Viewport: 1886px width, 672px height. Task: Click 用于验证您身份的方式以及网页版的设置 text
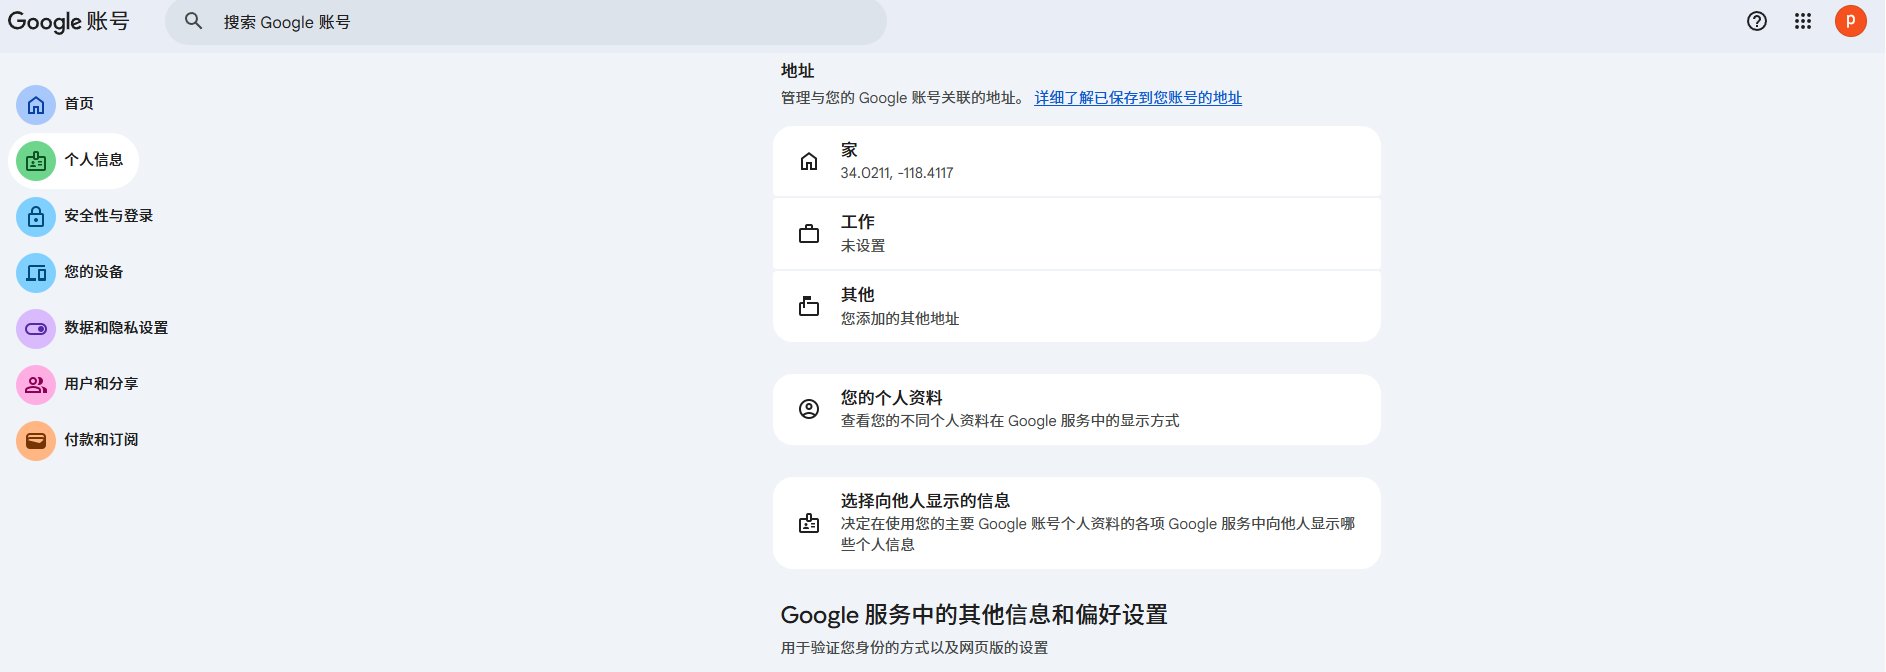click(x=914, y=648)
